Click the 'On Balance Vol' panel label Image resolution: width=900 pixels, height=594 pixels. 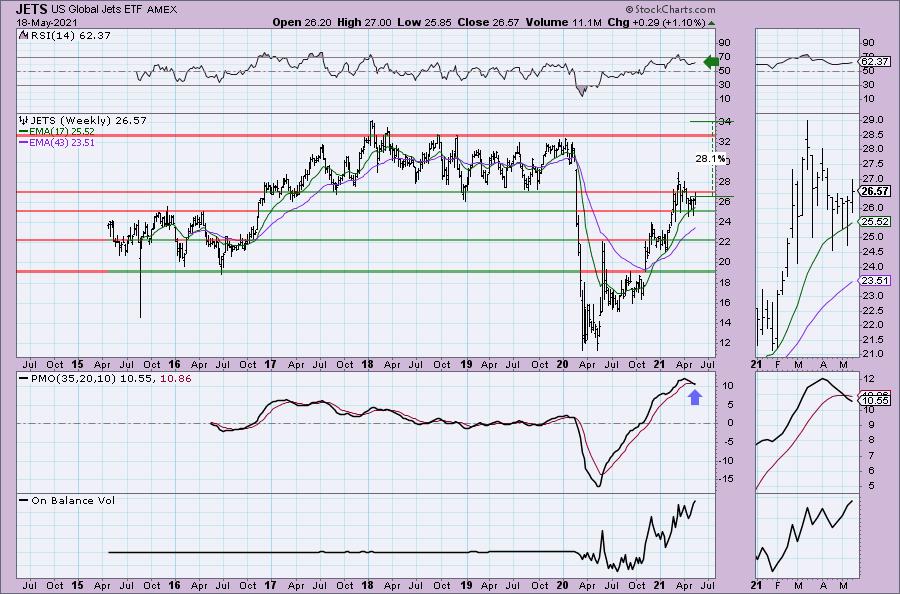point(67,500)
